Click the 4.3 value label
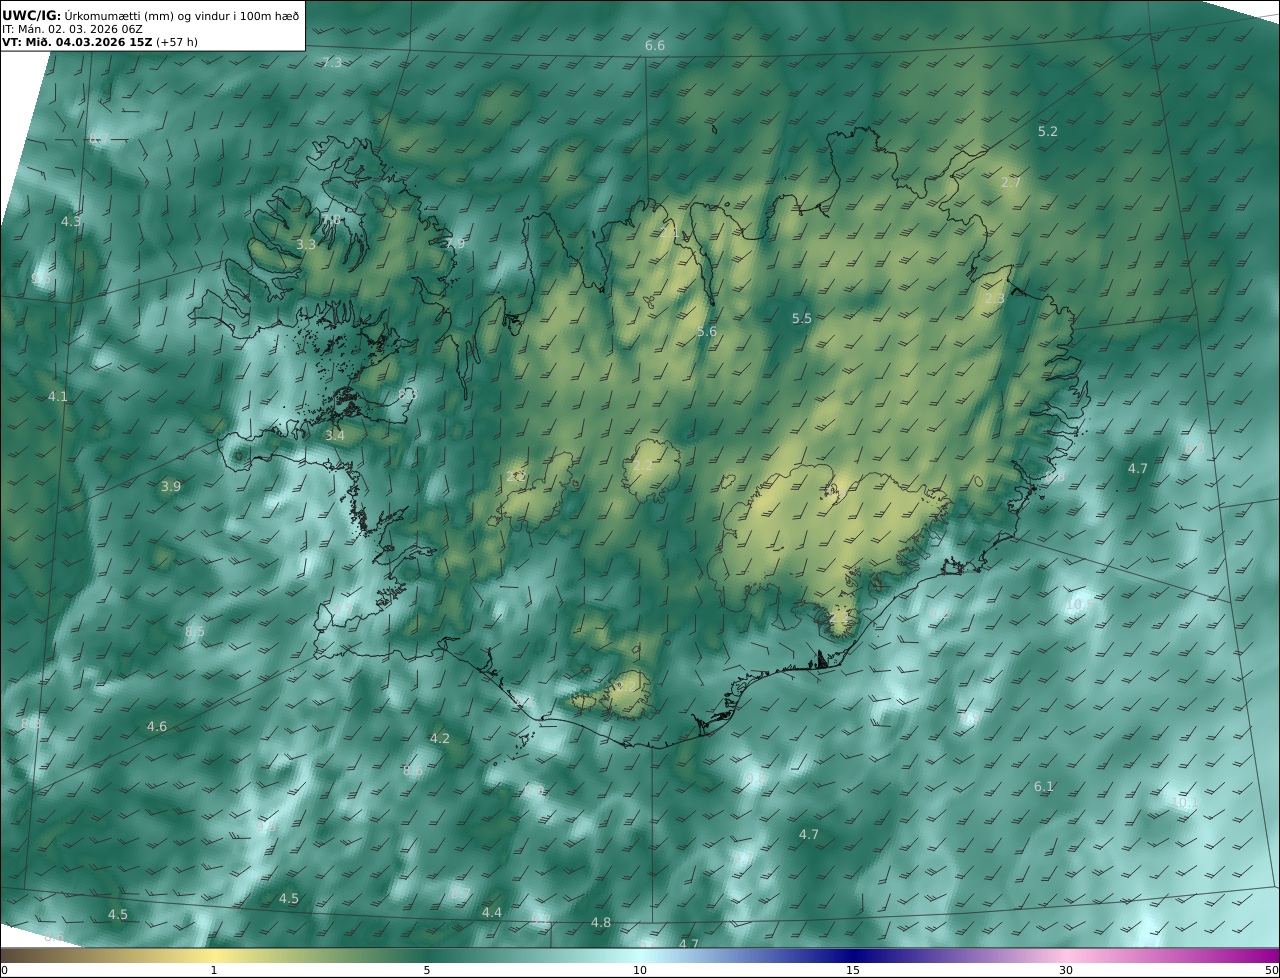 [x=71, y=221]
